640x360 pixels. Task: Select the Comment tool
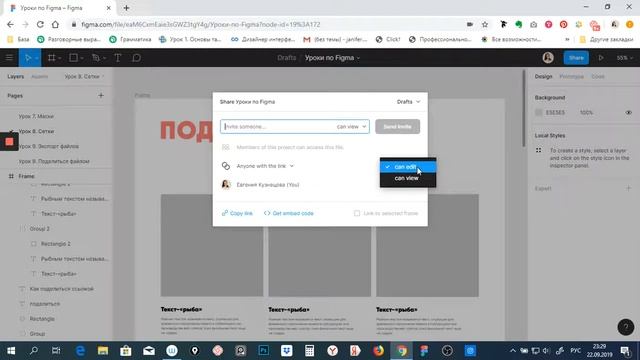136,58
